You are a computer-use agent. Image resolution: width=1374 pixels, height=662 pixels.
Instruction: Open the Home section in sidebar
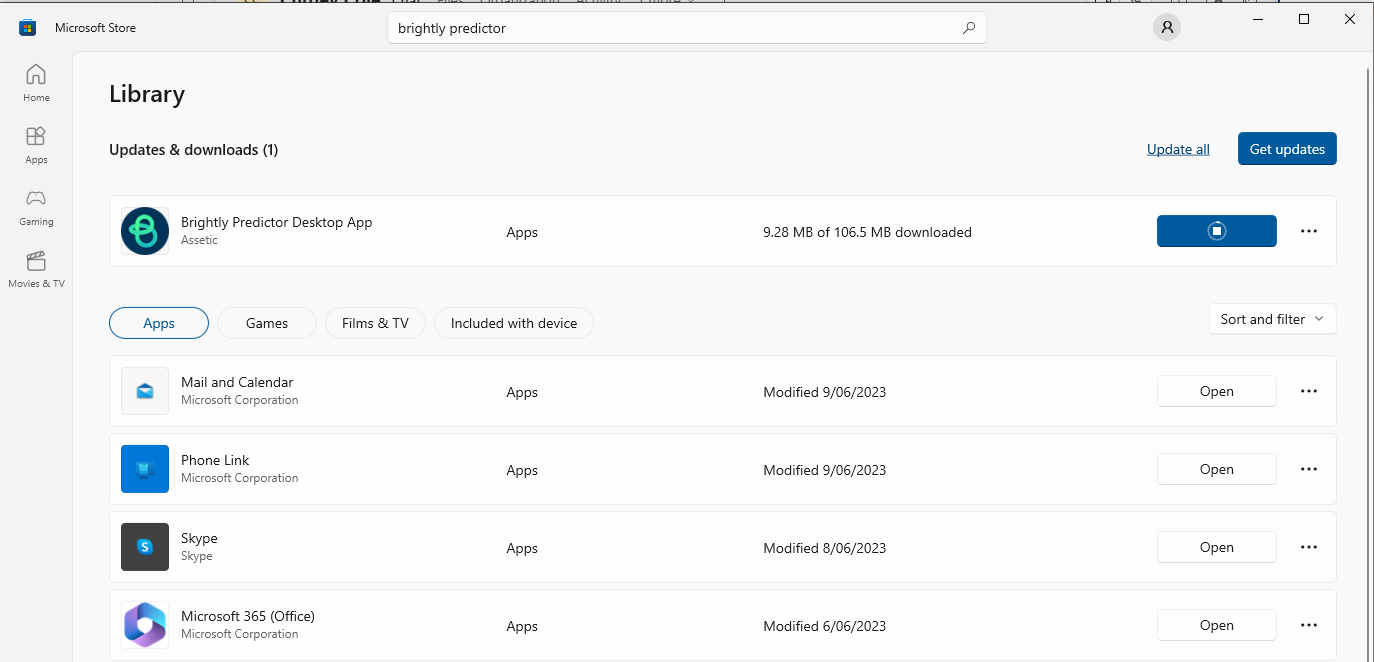36,83
